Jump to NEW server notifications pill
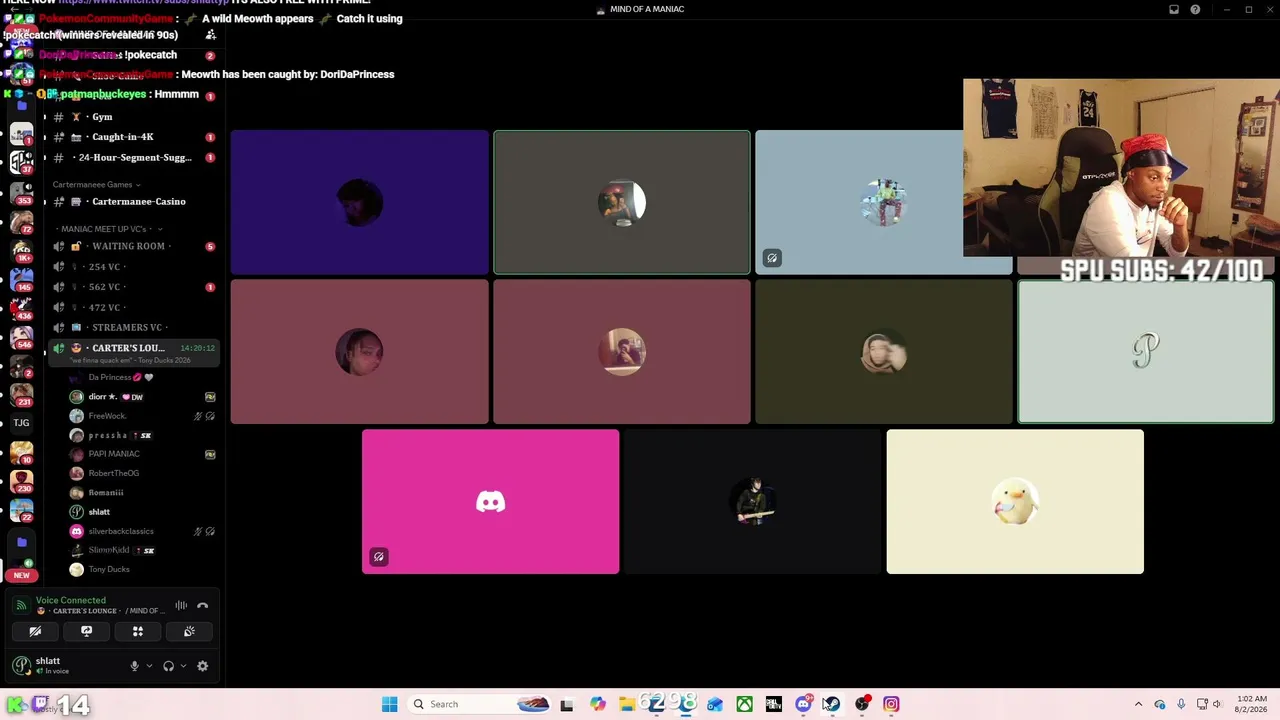Image resolution: width=1280 pixels, height=720 pixels. (x=21, y=575)
